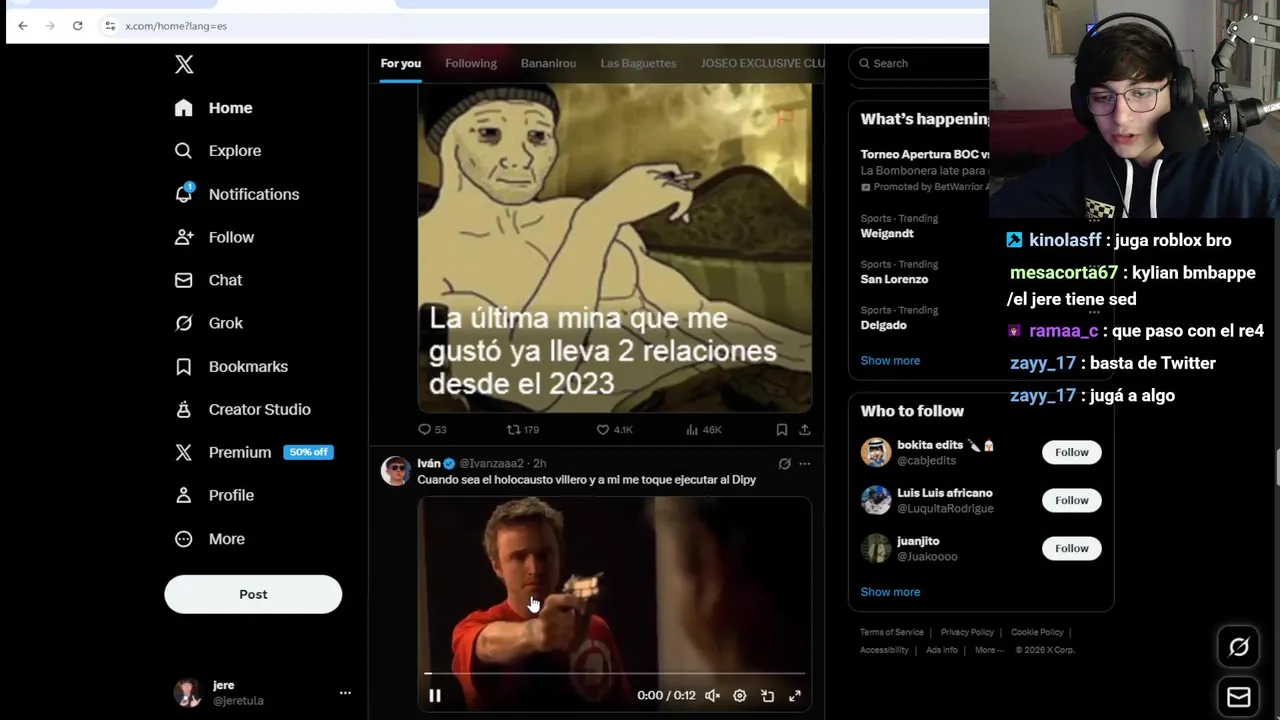Bookmark the meme post
The image size is (1280, 720).
click(782, 429)
